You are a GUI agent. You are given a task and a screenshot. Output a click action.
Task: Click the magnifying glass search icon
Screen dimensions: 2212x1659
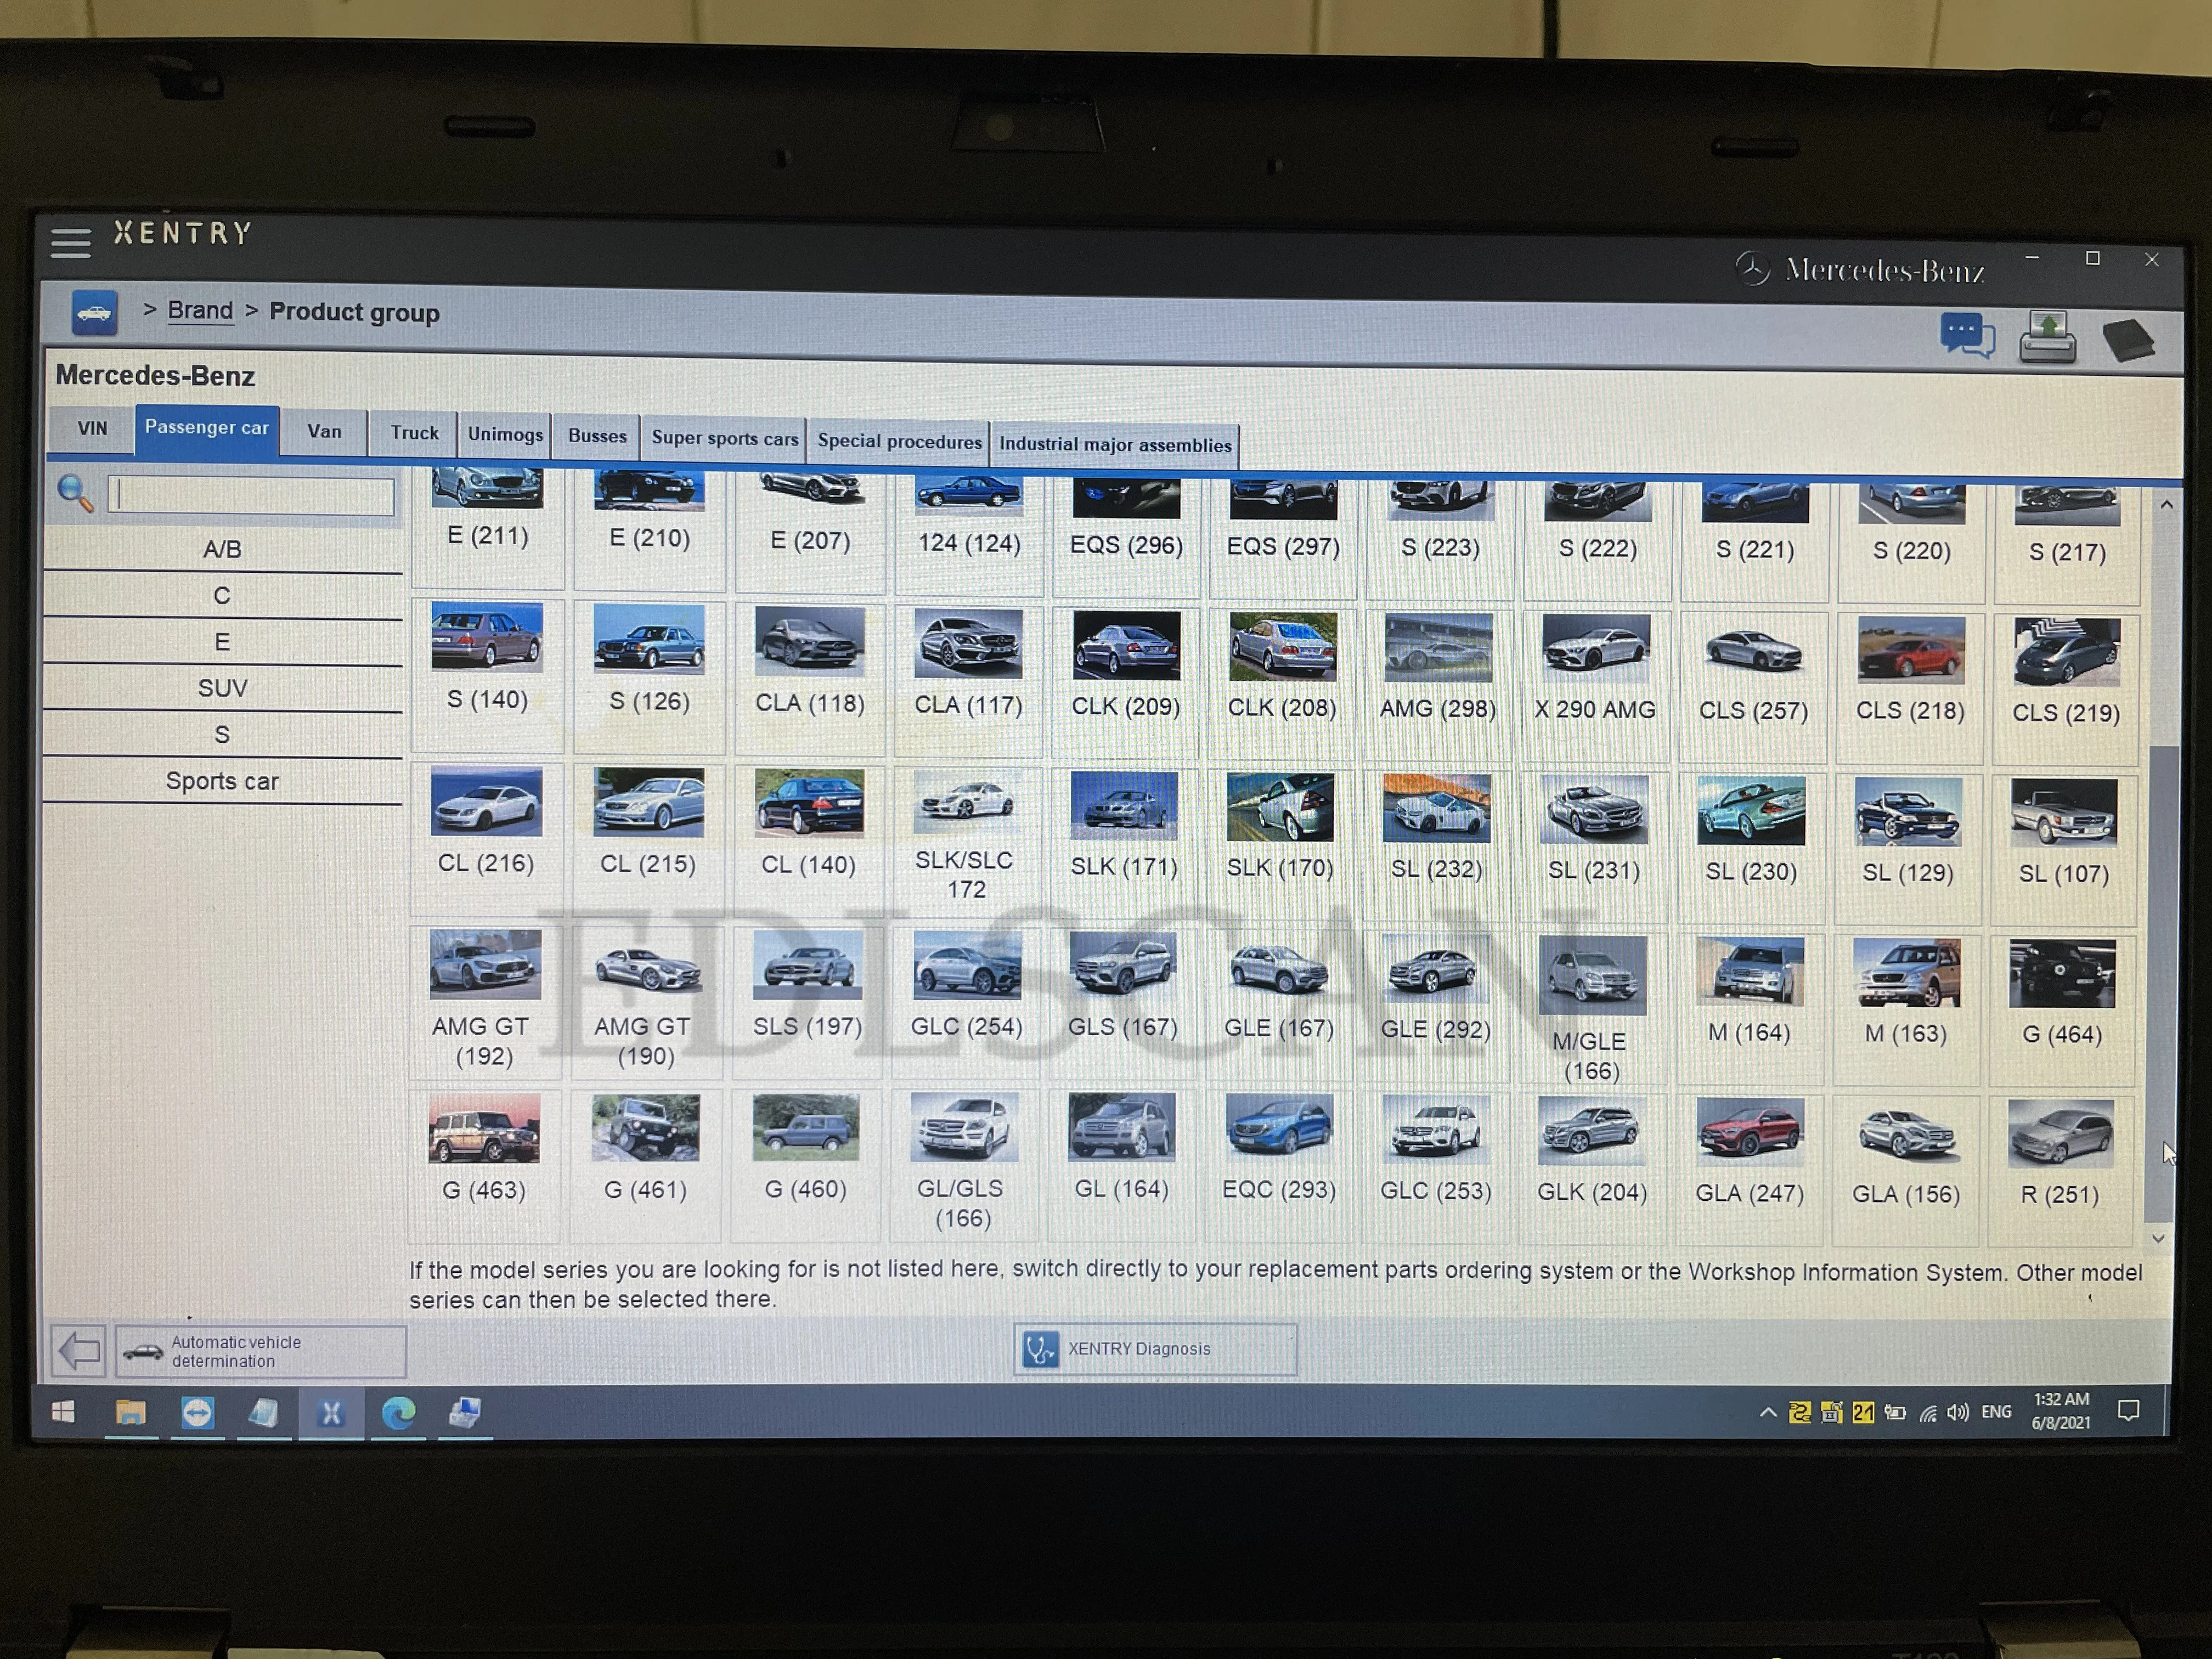coord(75,493)
